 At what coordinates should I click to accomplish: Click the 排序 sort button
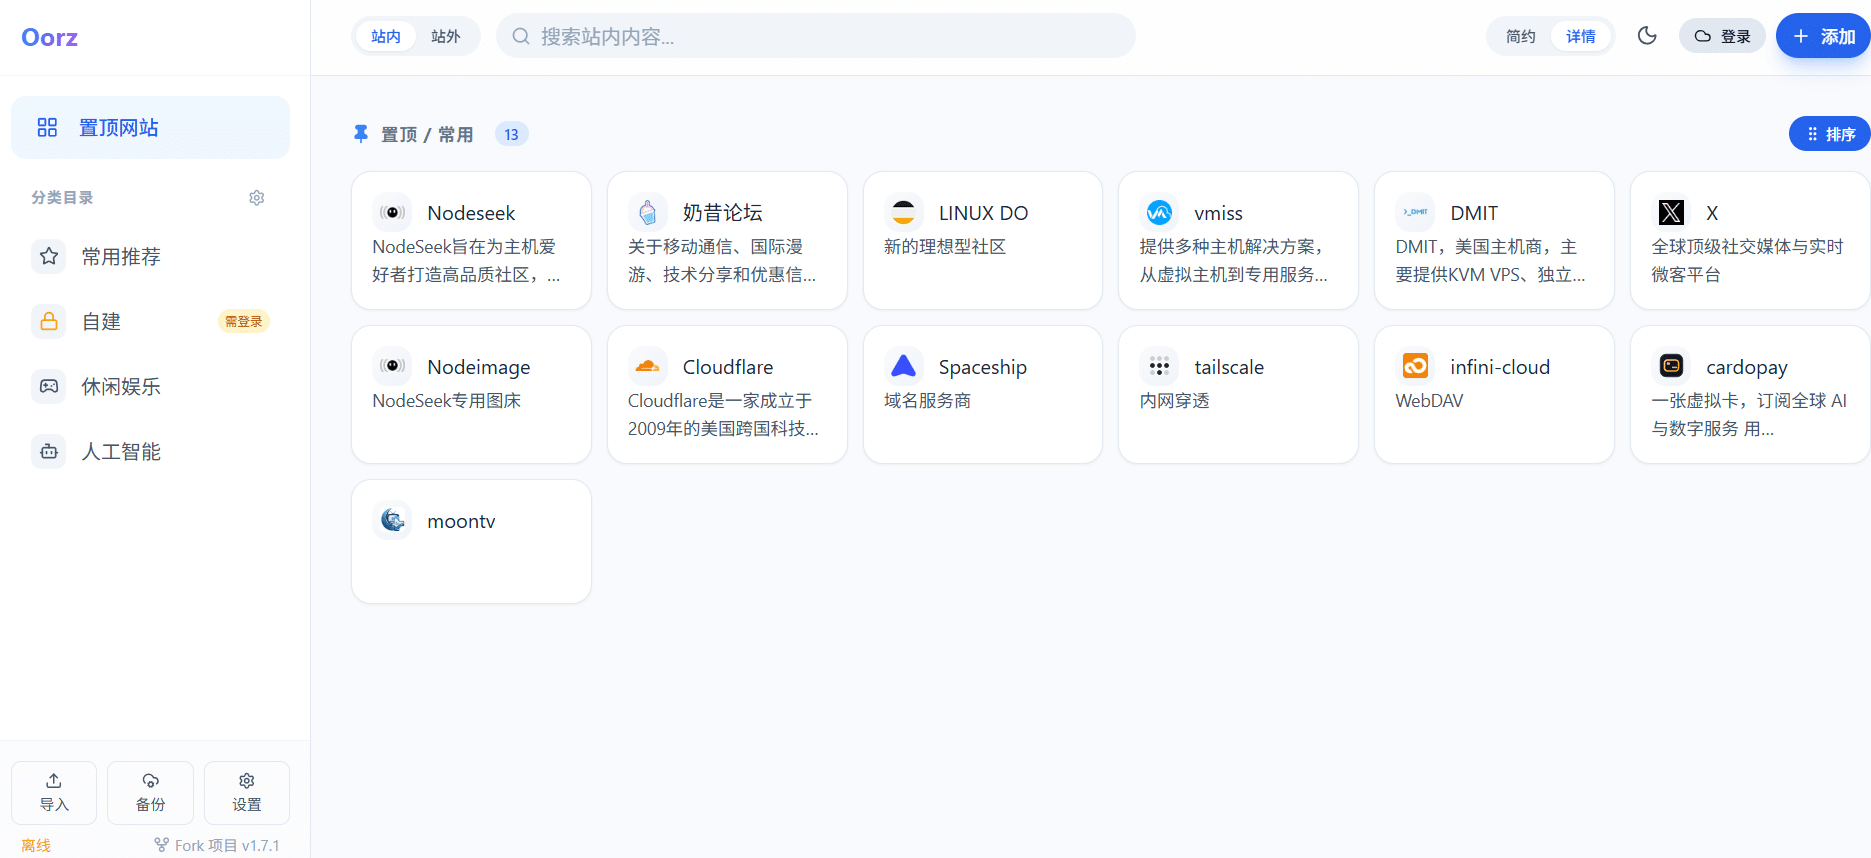tap(1830, 134)
